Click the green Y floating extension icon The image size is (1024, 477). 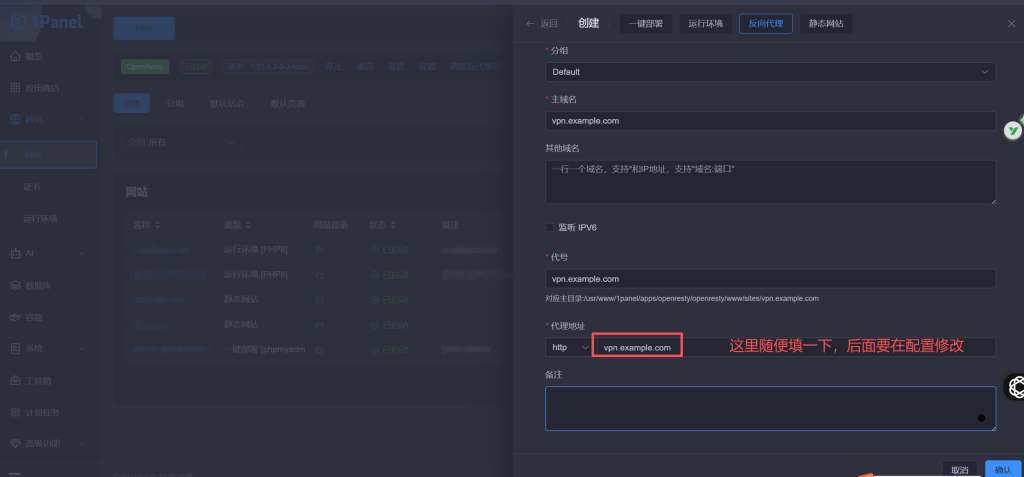click(x=1013, y=130)
